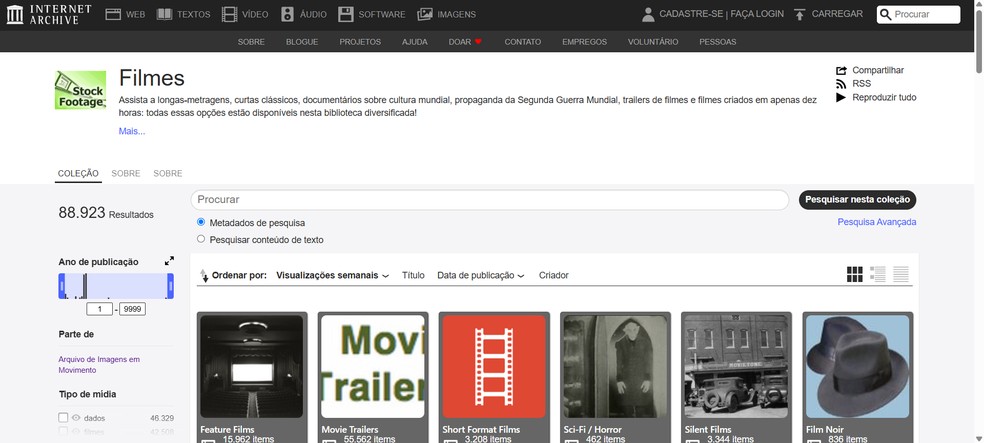This screenshot has height=443, width=984.
Task: Open the Áudio media section icon
Action: pyautogui.click(x=288, y=14)
